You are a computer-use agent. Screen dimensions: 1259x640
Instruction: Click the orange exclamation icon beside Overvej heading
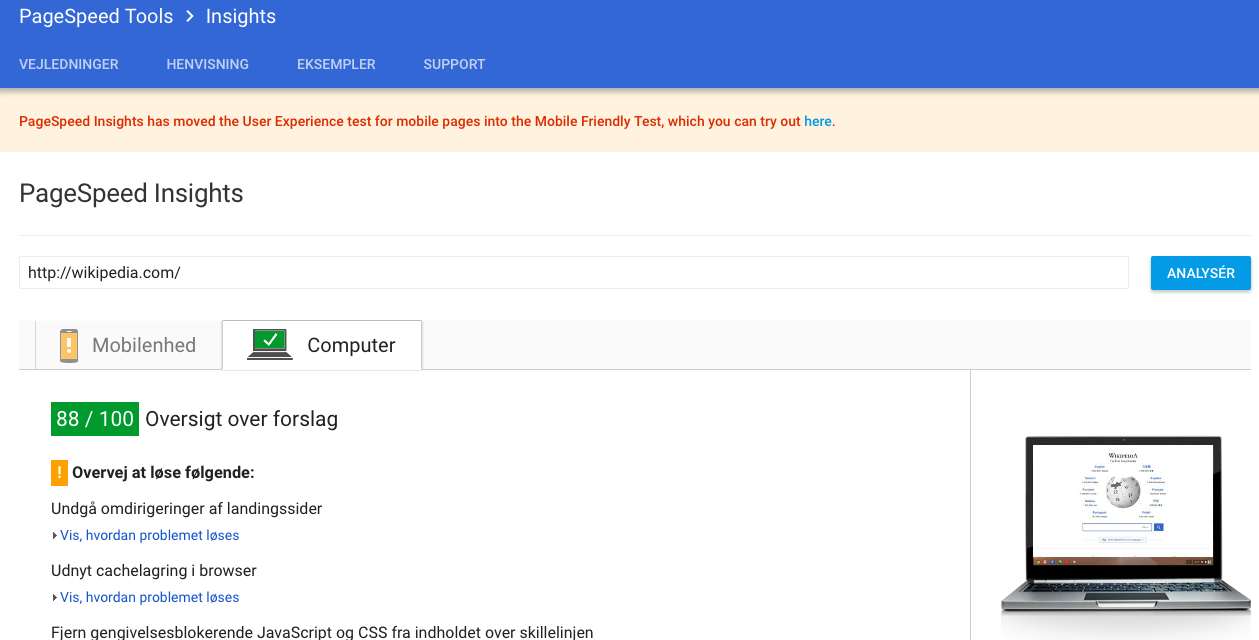coord(59,472)
